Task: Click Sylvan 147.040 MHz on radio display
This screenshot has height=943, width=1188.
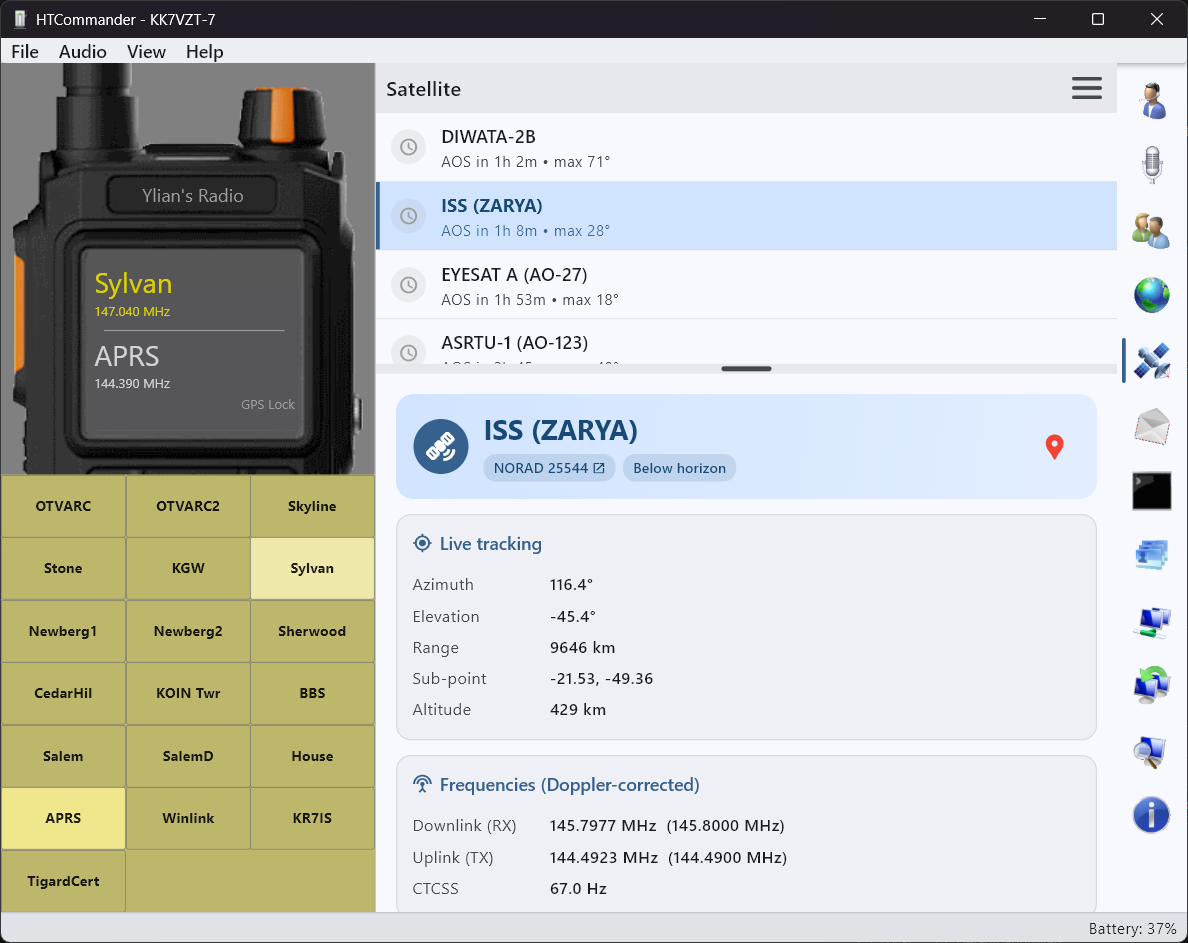Action: tap(133, 294)
